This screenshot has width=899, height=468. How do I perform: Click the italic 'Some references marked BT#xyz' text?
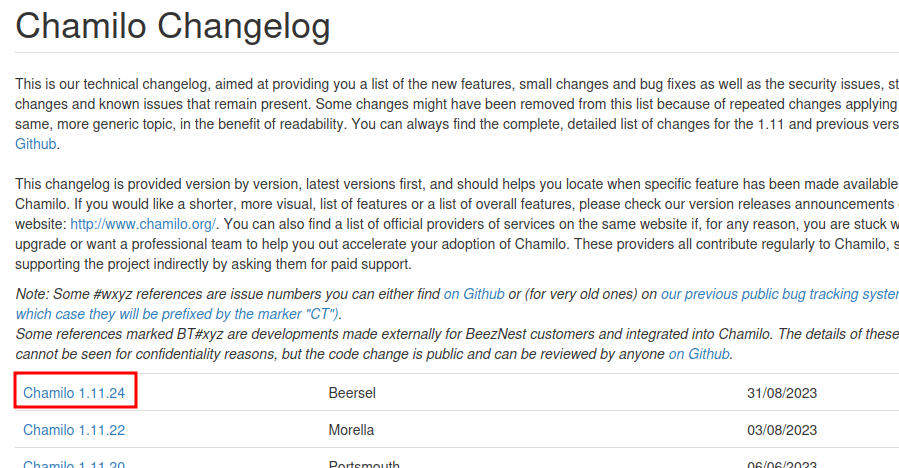click(x=457, y=344)
